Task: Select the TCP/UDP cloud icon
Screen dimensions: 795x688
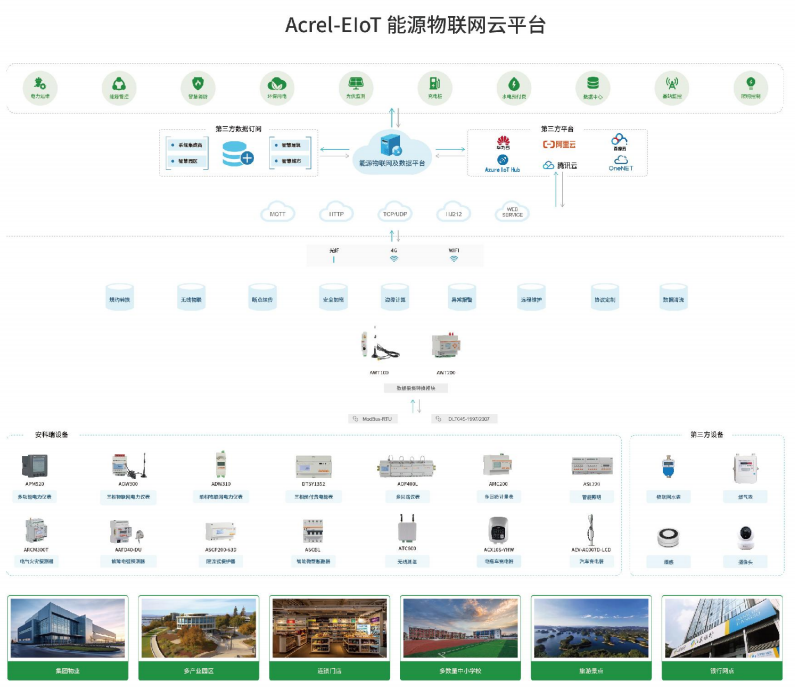Action: (x=395, y=212)
